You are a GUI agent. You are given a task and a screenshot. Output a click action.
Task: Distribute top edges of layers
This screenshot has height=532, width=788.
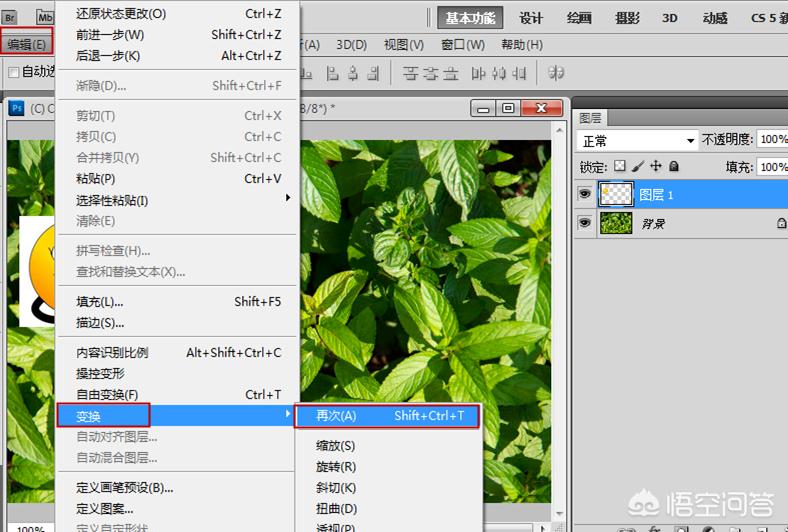411,74
